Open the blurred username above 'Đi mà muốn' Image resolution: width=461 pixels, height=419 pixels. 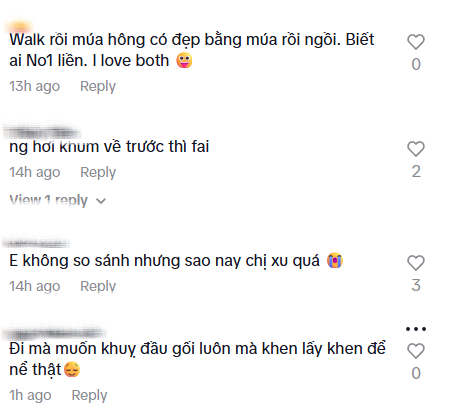[53, 330]
